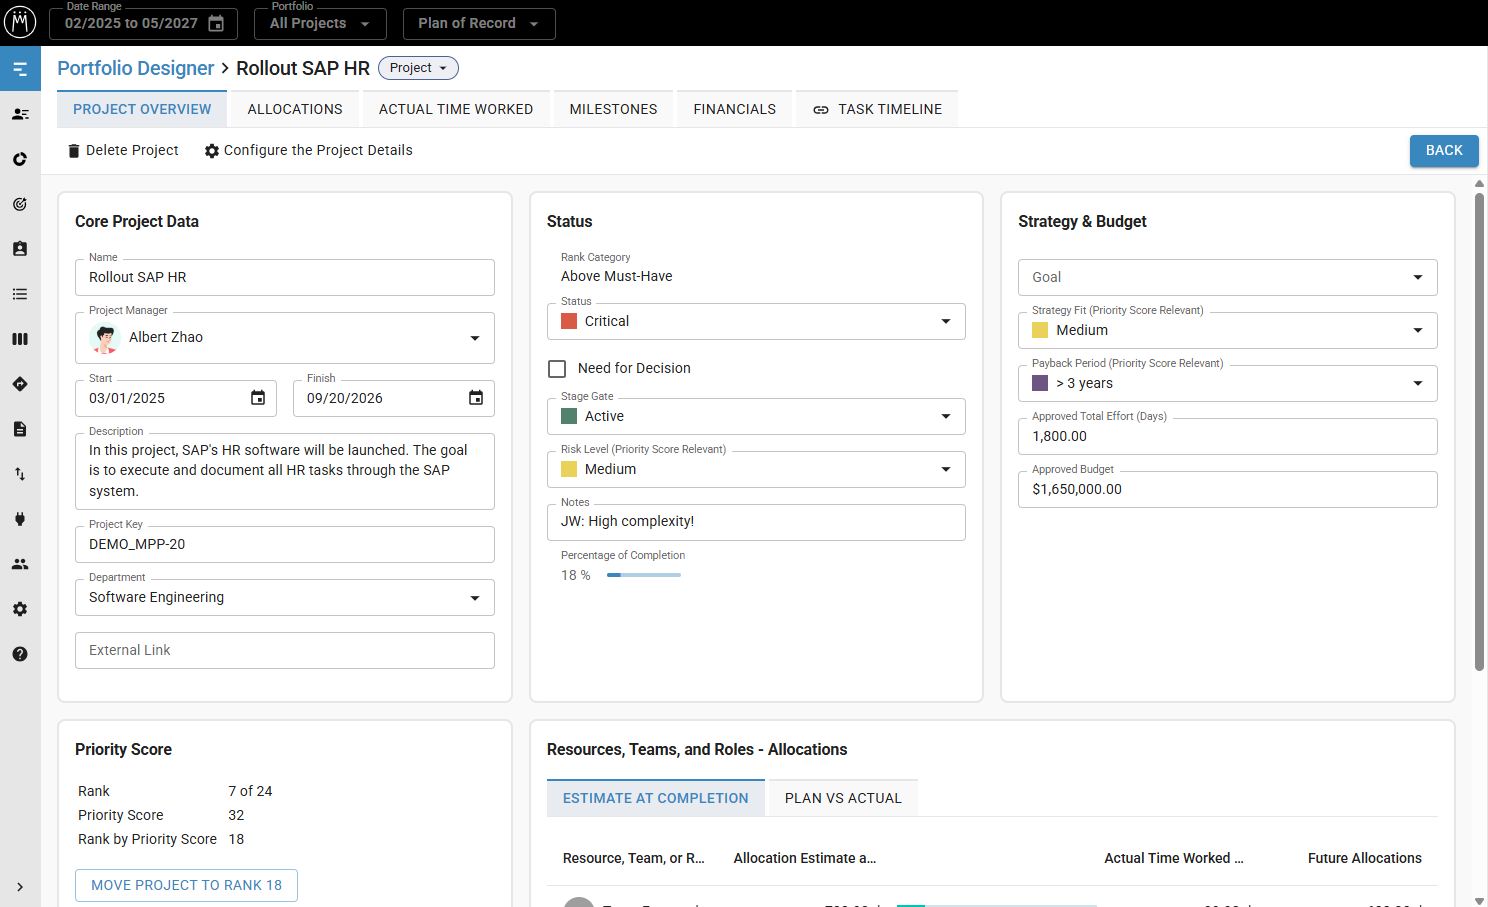Open the Finish date calendar picker
This screenshot has height=907, width=1488.
pyautogui.click(x=476, y=398)
